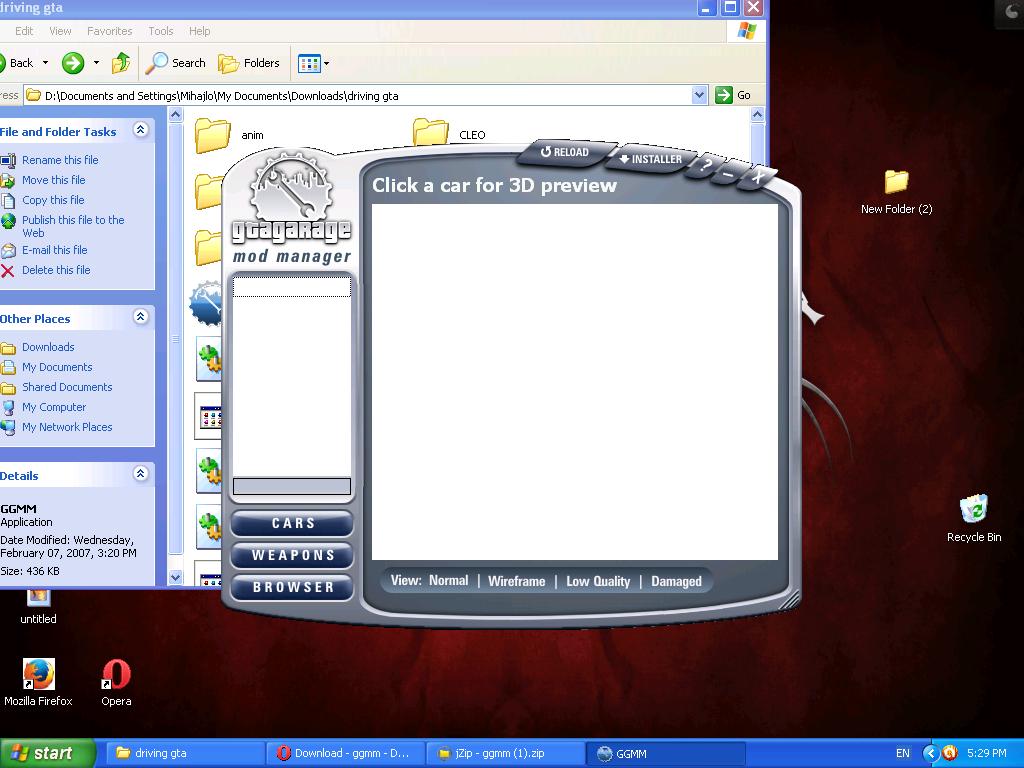Go to My Network Places link
Screen dimensions: 1024x768
(67, 427)
